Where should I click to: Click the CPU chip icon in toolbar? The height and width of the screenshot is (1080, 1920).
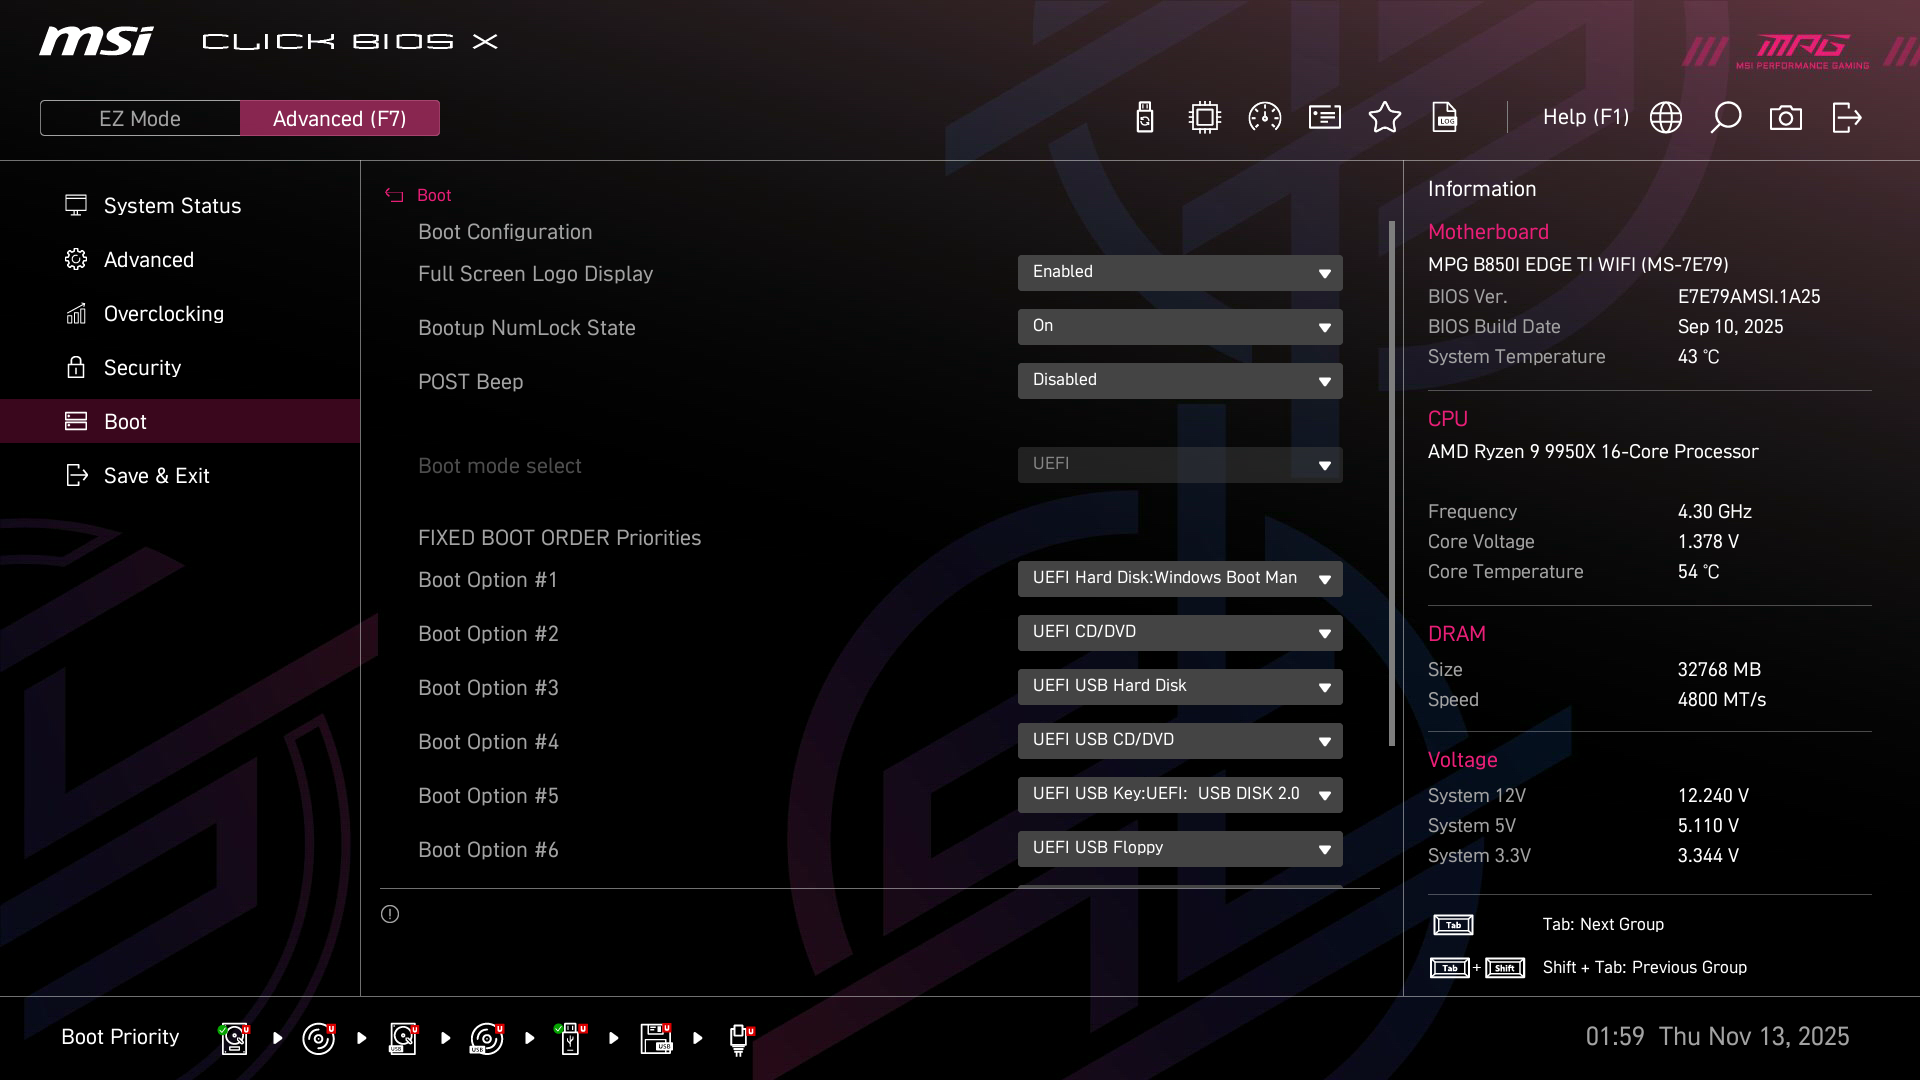pyautogui.click(x=1205, y=118)
